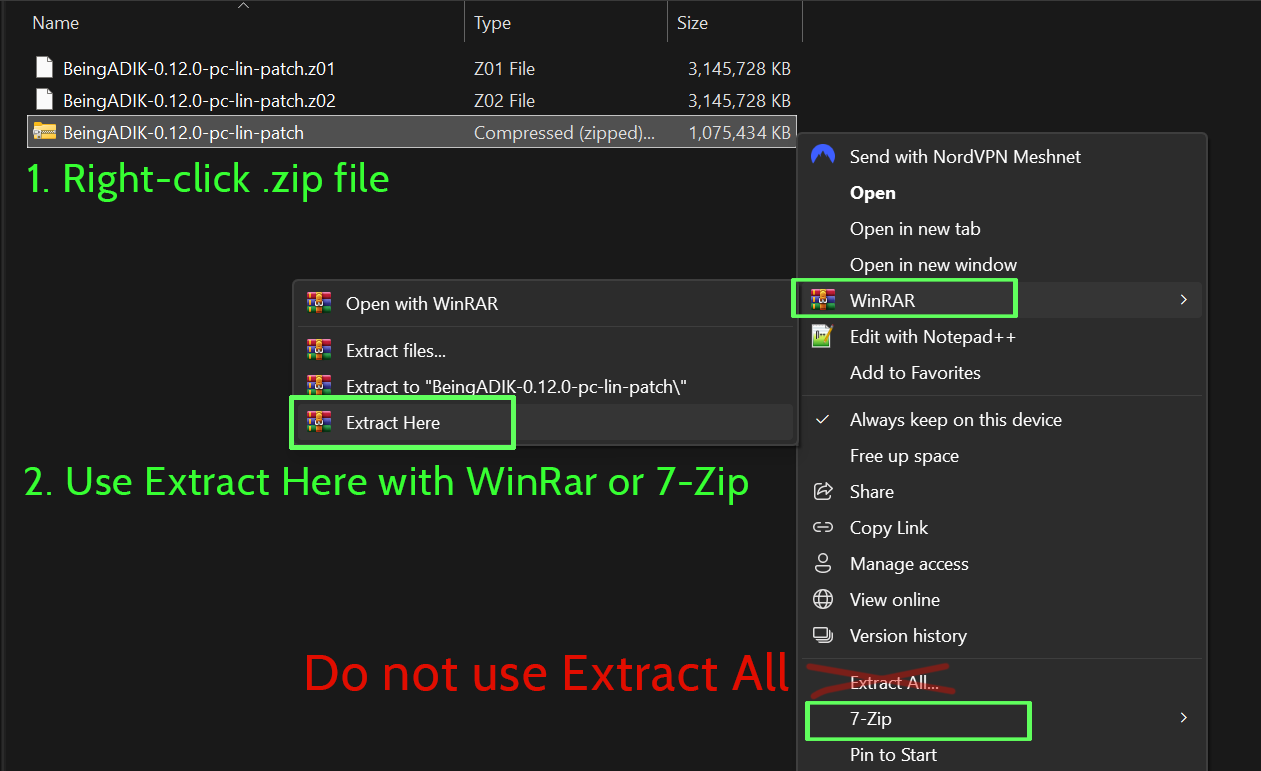Select View online entry
The height and width of the screenshot is (771, 1261).
[895, 599]
